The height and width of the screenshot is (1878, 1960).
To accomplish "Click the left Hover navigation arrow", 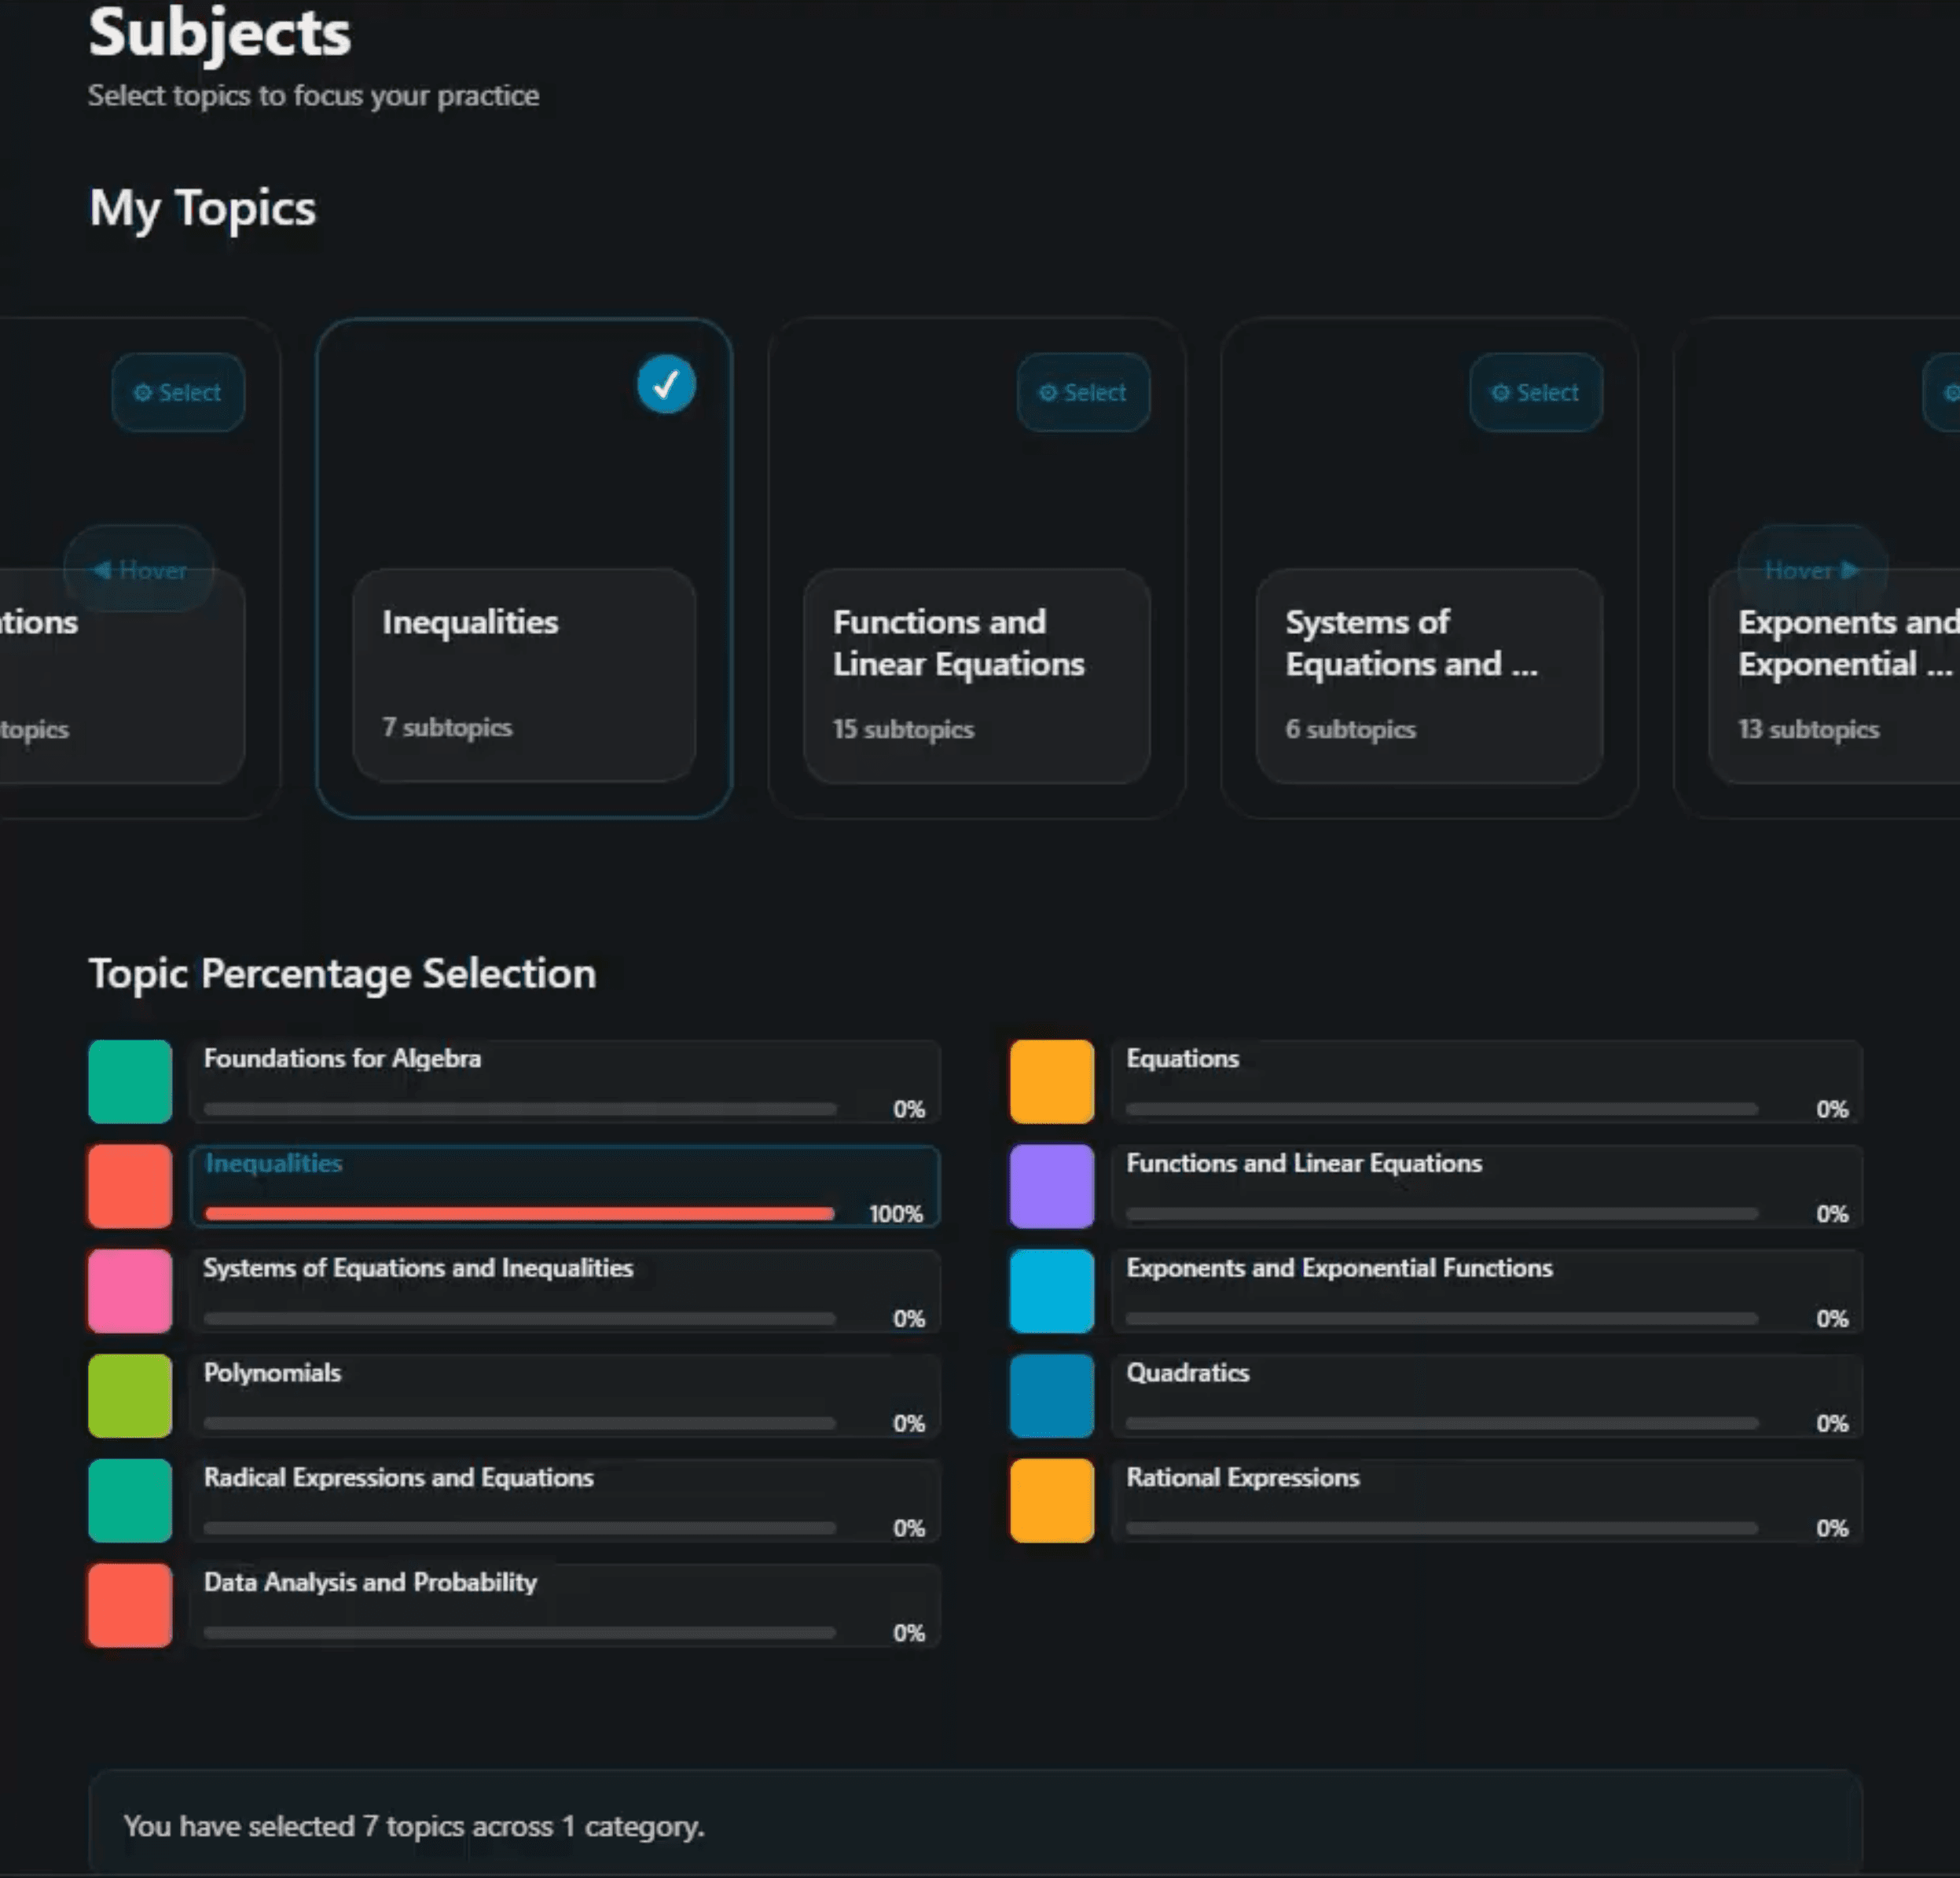I will click(139, 570).
